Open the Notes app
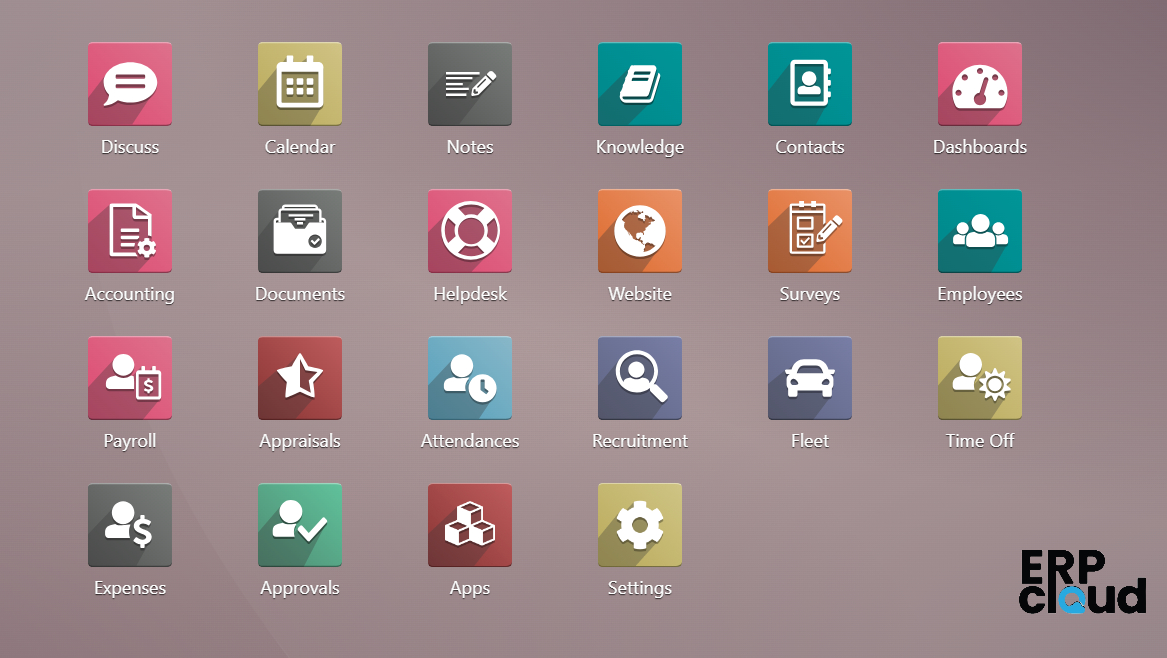This screenshot has height=658, width=1167. [470, 84]
